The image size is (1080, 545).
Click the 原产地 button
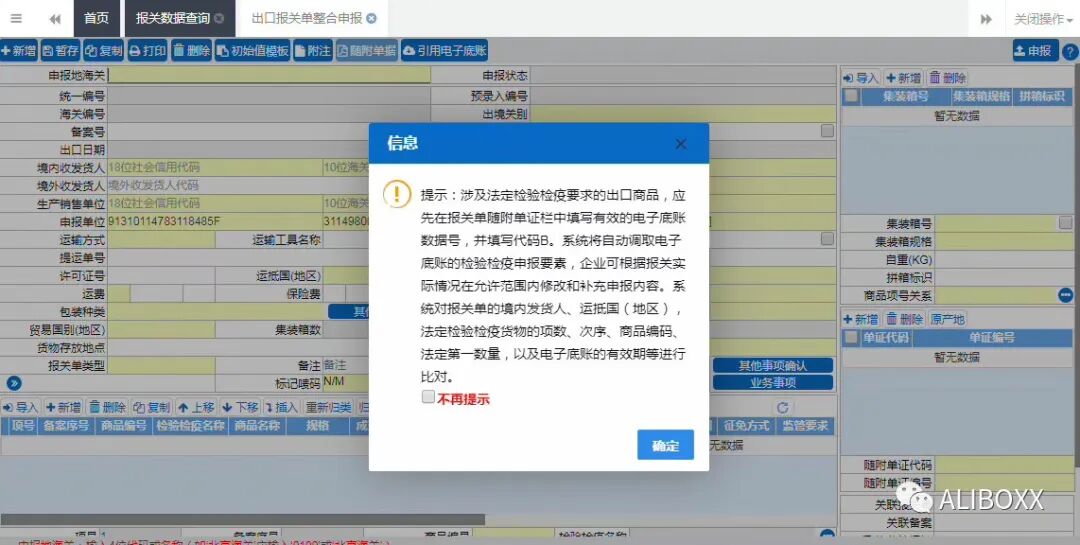pyautogui.click(x=947, y=319)
